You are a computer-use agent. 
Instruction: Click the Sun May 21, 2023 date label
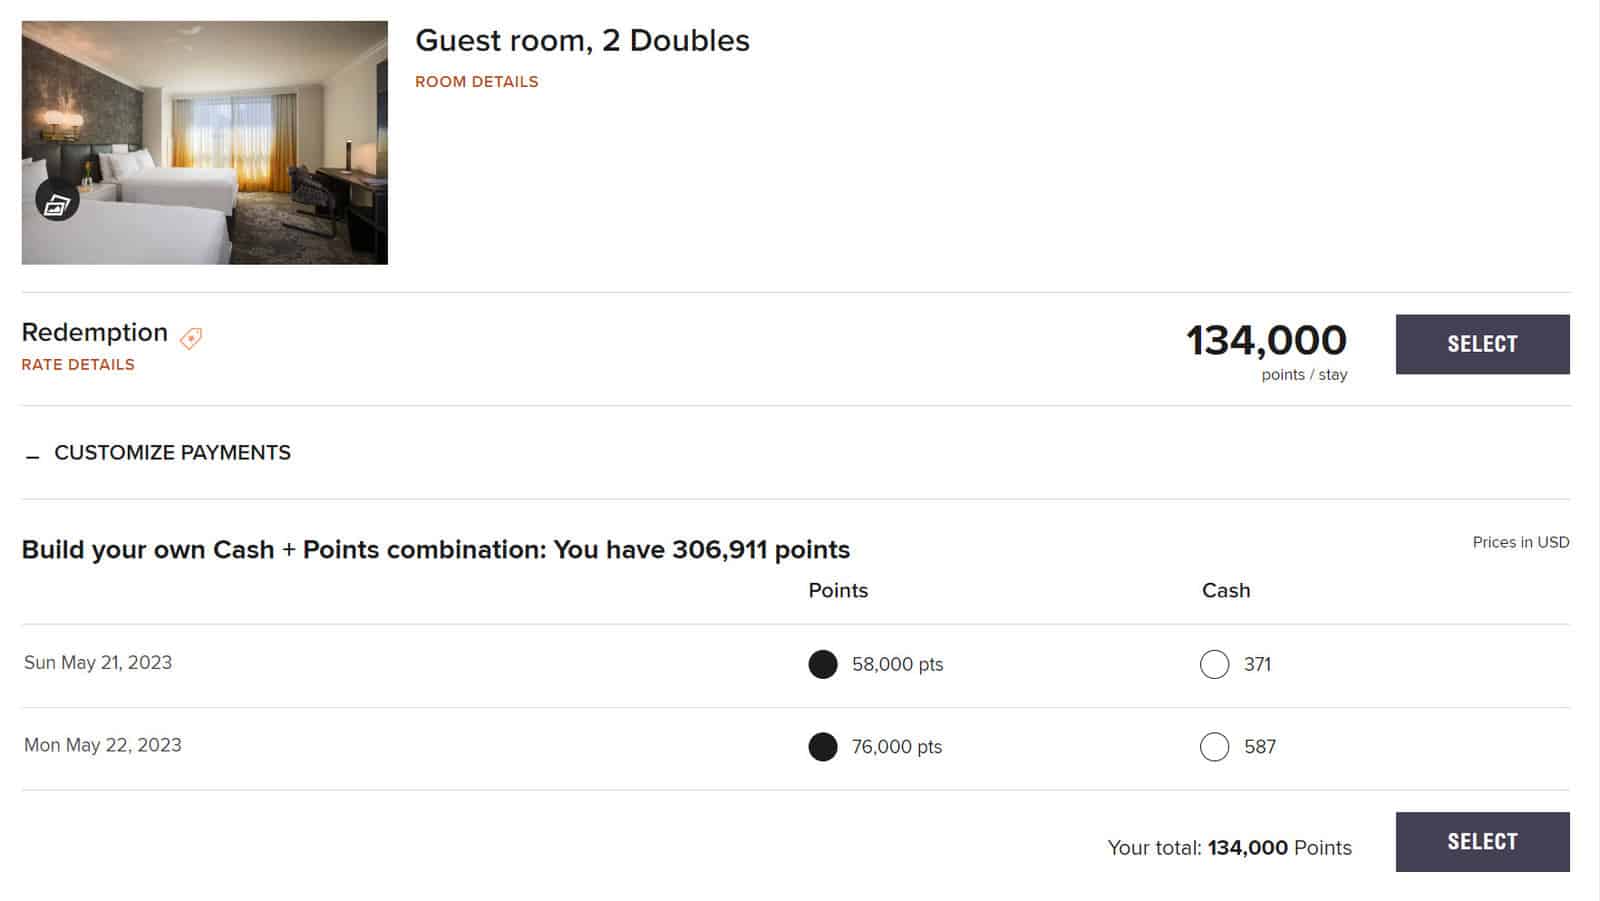coord(98,663)
